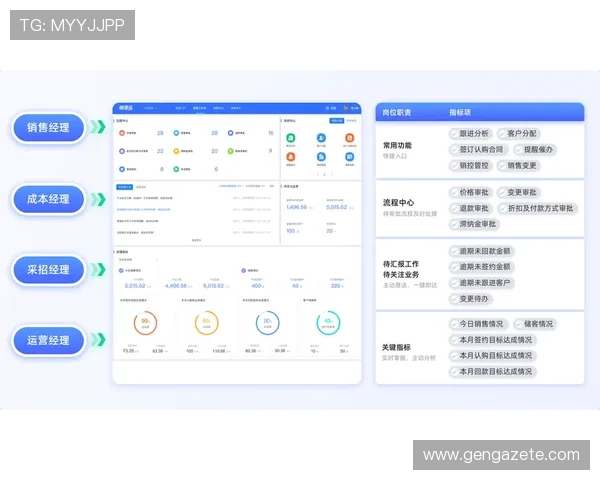Click the green flow icon with count 6
The image size is (600, 480).
click(x=176, y=169)
